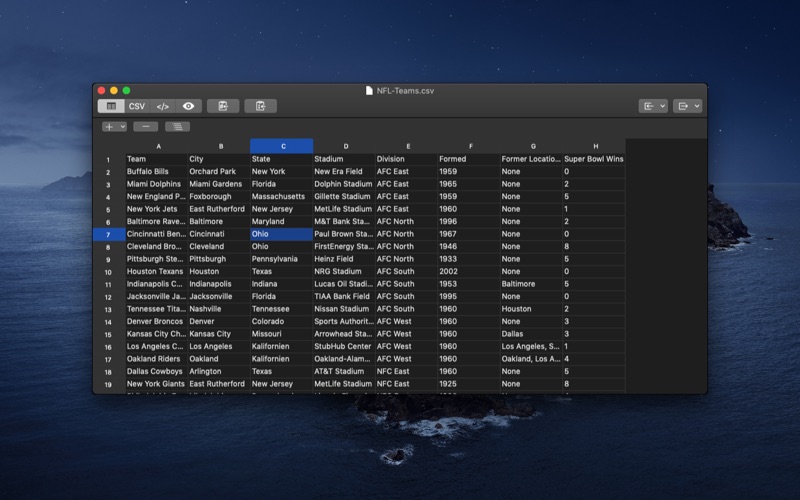Click the Baltimore former location cell
This screenshot has width=800, height=500.
[x=531, y=284]
